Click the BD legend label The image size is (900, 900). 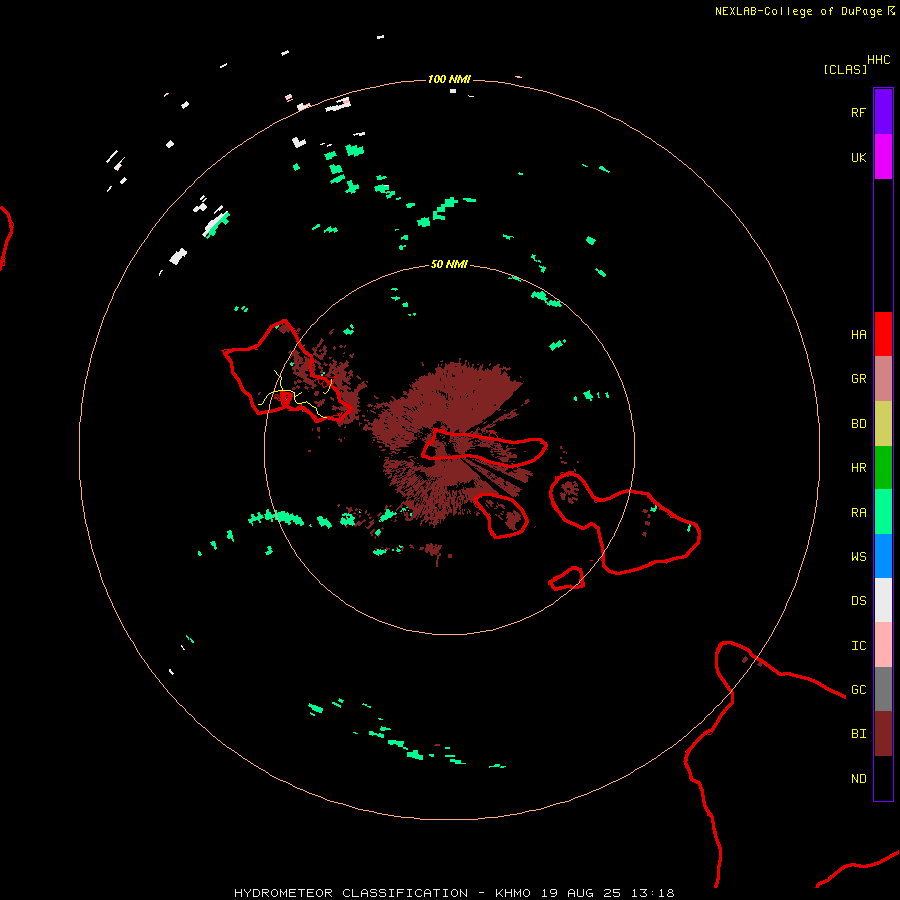859,424
